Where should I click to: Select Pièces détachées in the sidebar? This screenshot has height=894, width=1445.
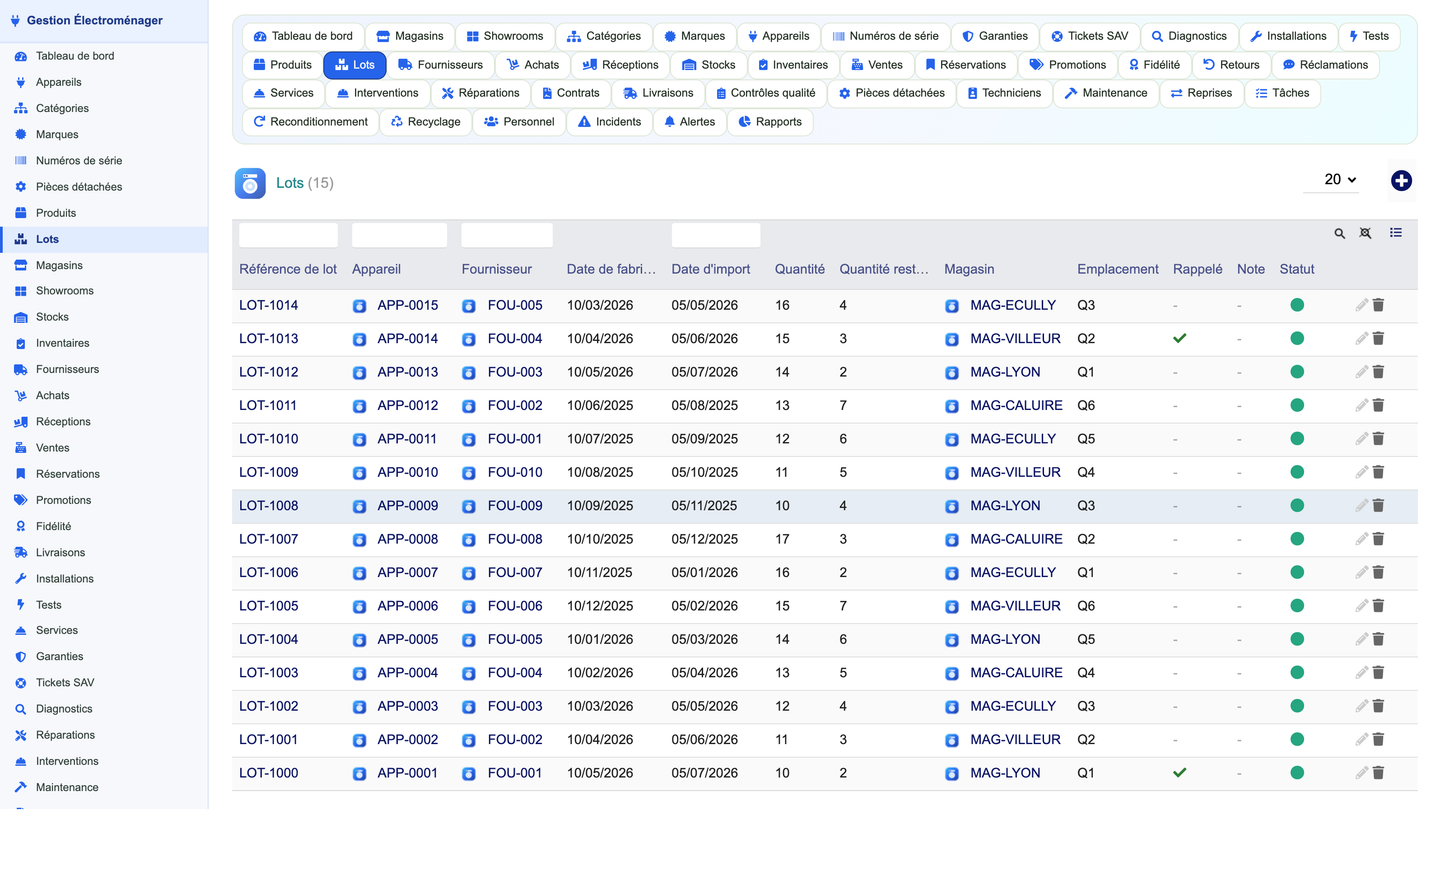(79, 187)
